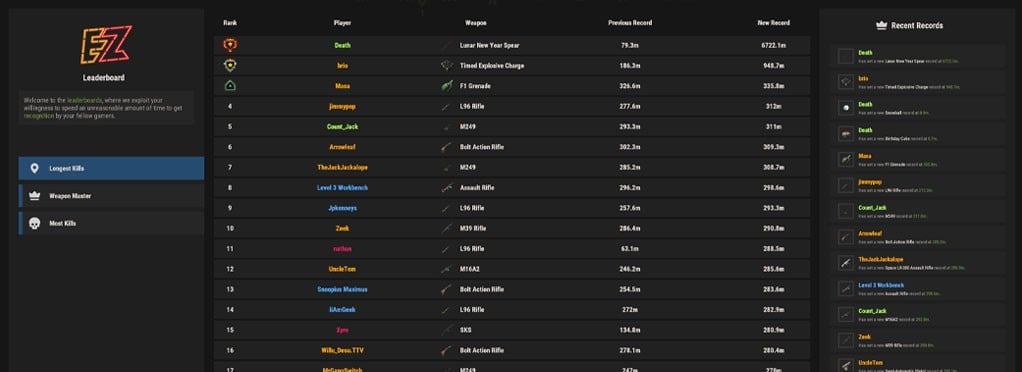Viewport: 1022px width, 372px height.
Task: Click the EZ logo in the sidebar
Action: click(x=106, y=45)
